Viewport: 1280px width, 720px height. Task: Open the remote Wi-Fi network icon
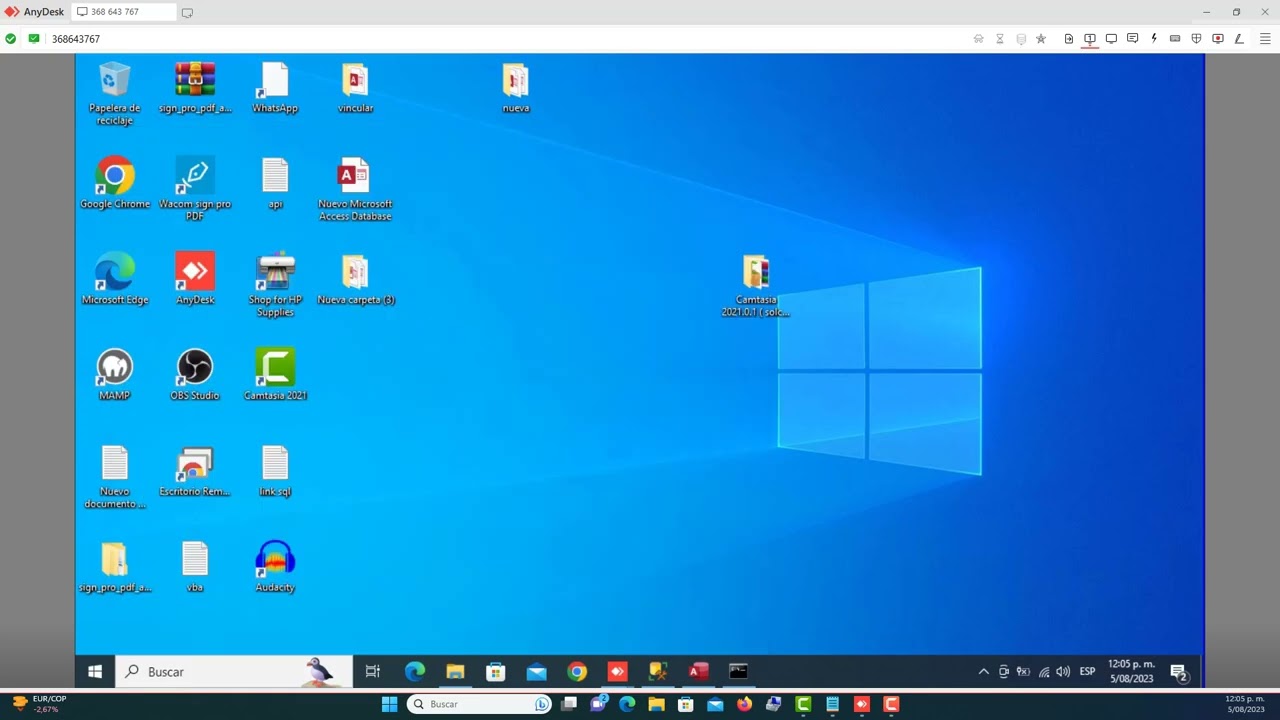tap(1044, 672)
